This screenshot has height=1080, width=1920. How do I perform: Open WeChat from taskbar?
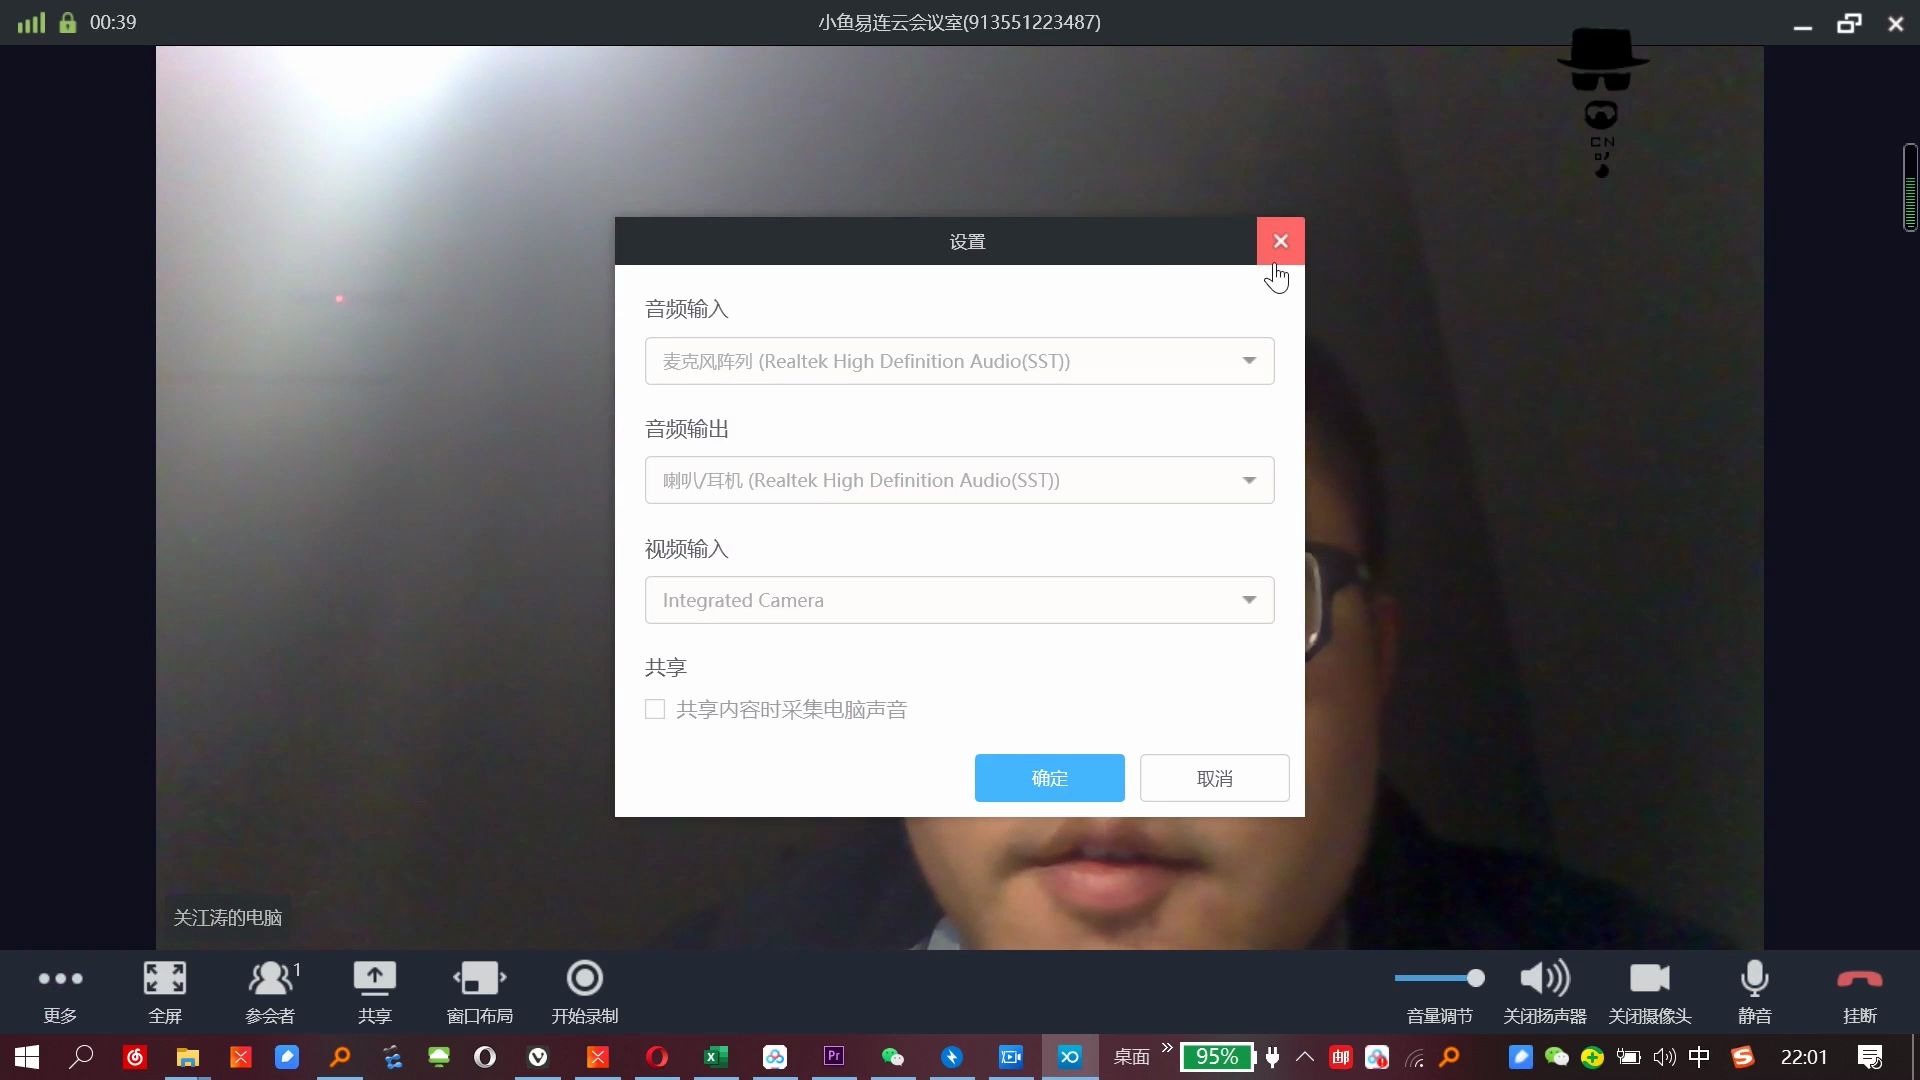(893, 1055)
